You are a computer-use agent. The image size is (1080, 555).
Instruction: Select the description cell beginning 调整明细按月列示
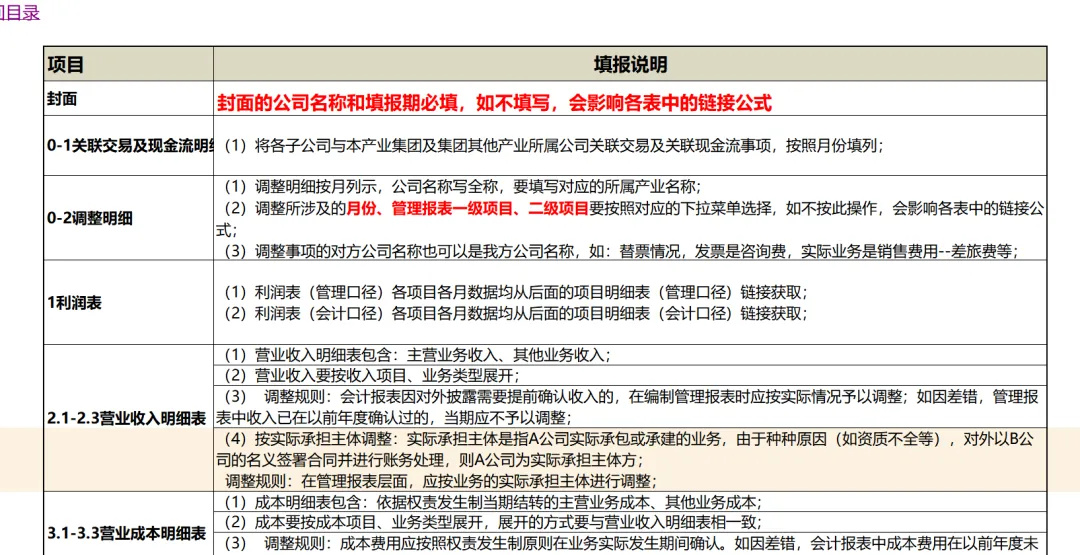click(x=630, y=218)
